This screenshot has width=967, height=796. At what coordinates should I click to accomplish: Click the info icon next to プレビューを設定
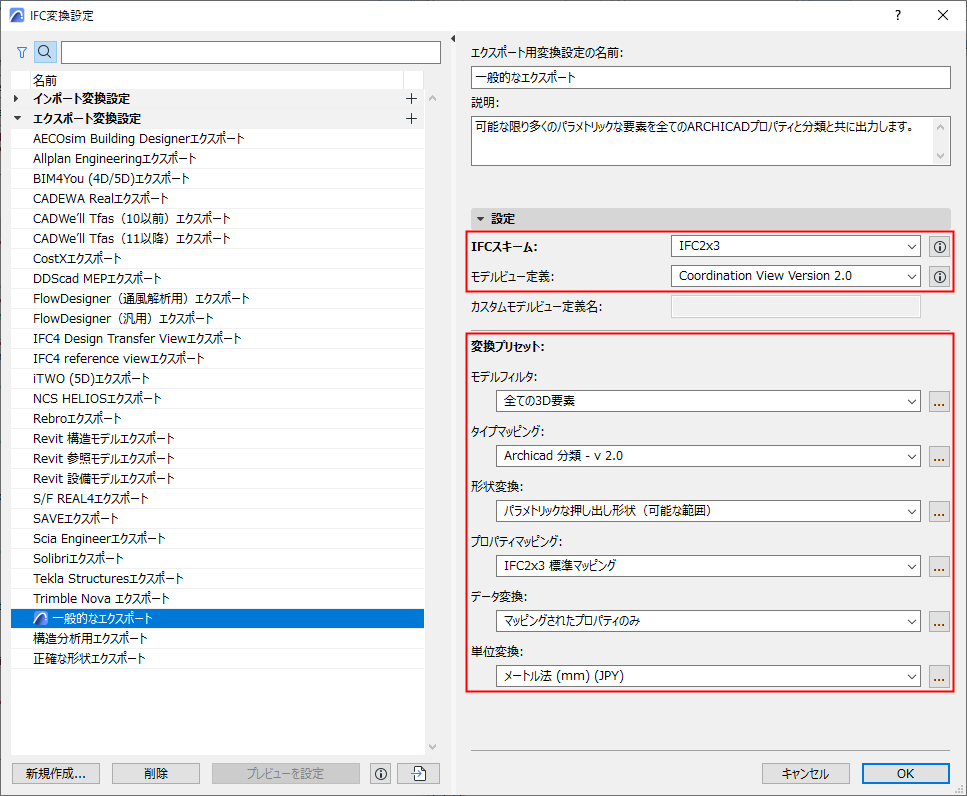click(x=380, y=773)
